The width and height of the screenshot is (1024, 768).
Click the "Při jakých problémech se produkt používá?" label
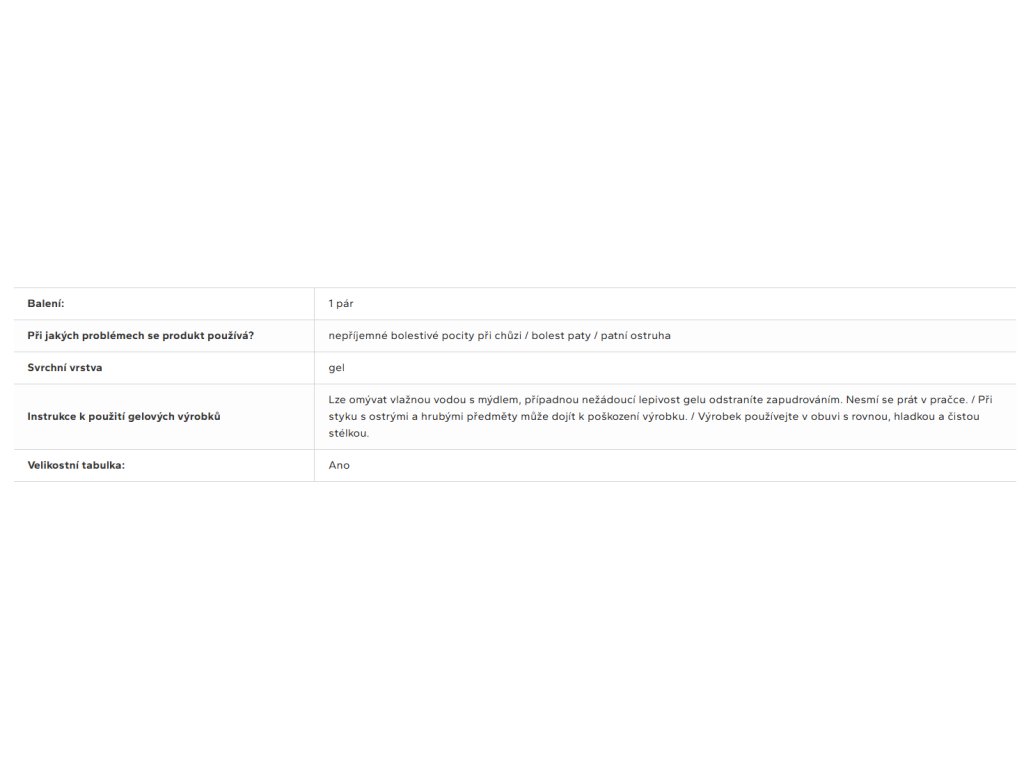pyautogui.click(x=140, y=335)
